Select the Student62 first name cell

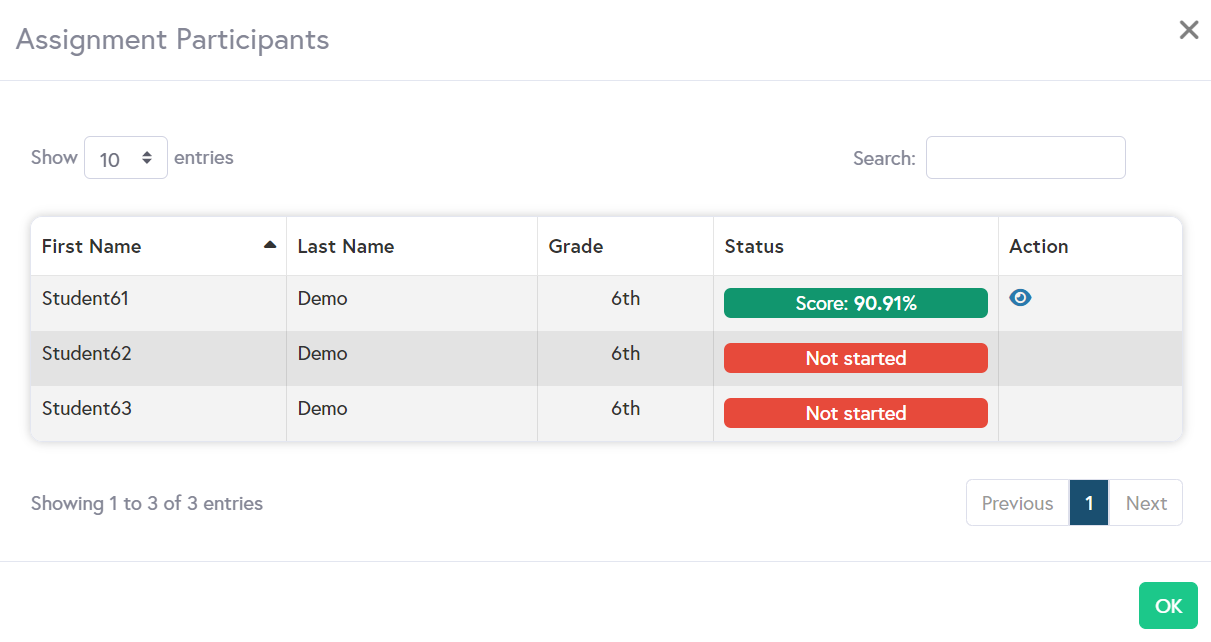click(x=86, y=353)
